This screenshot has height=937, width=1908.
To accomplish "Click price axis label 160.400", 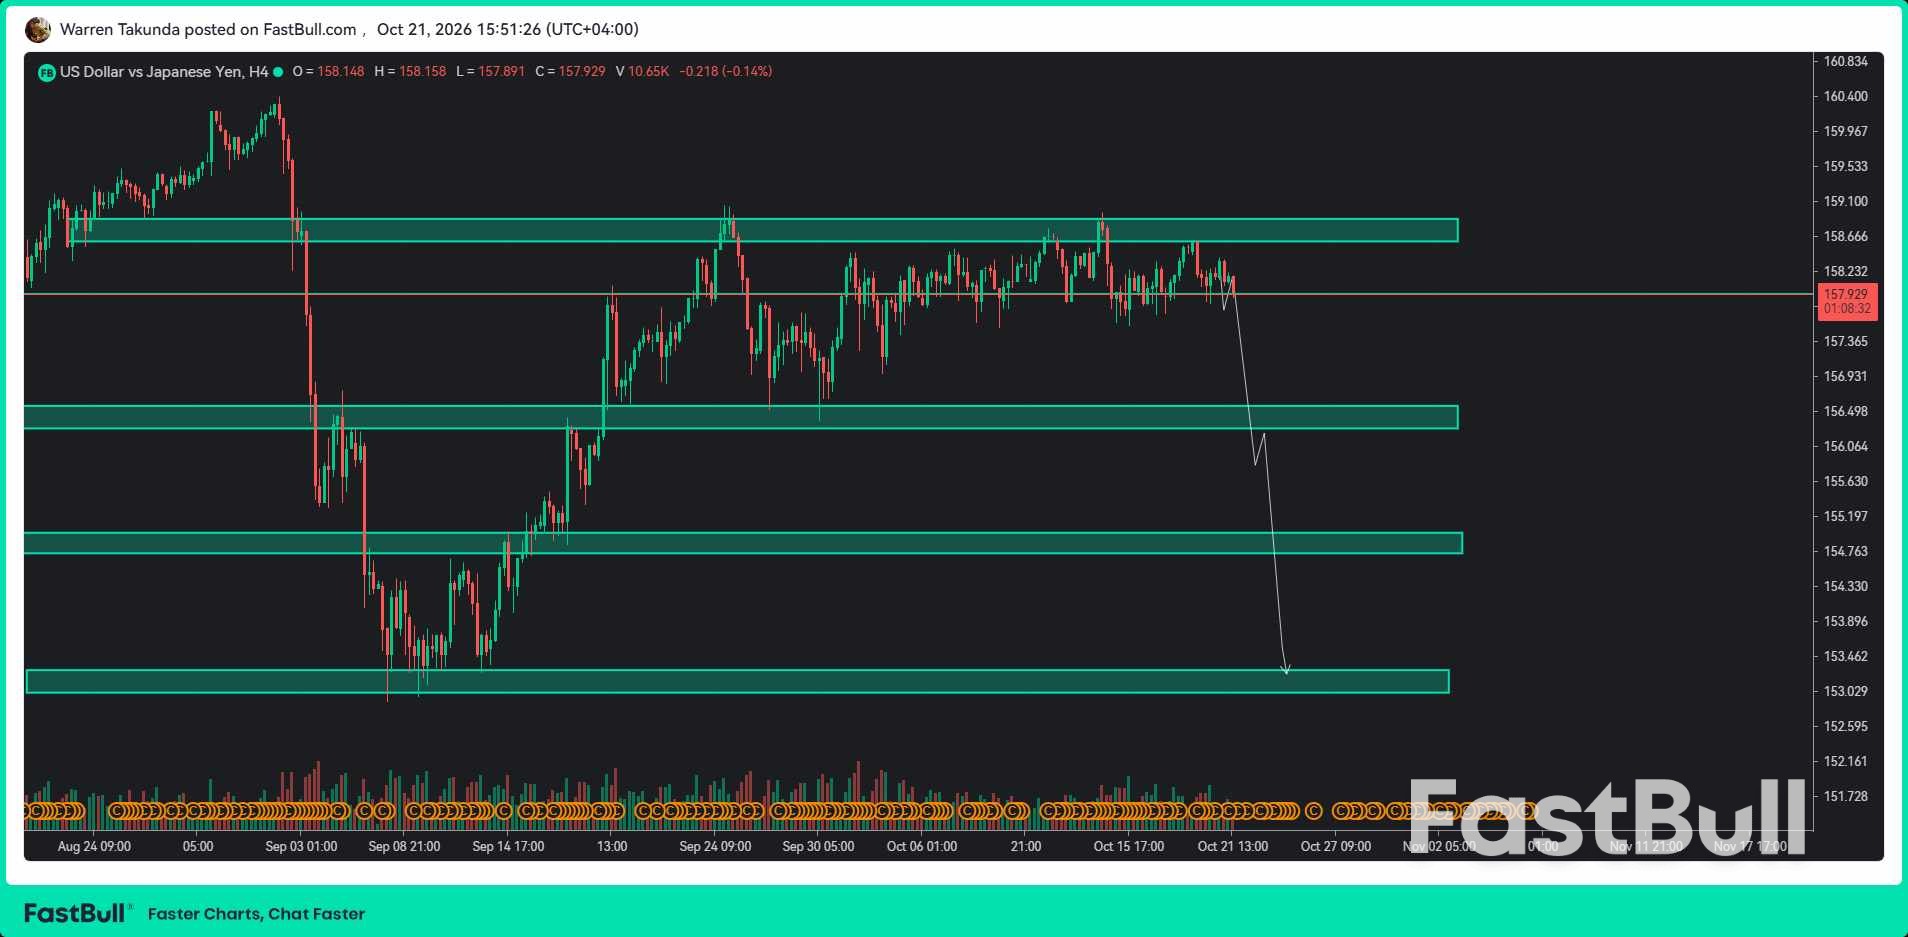I will (1845, 96).
